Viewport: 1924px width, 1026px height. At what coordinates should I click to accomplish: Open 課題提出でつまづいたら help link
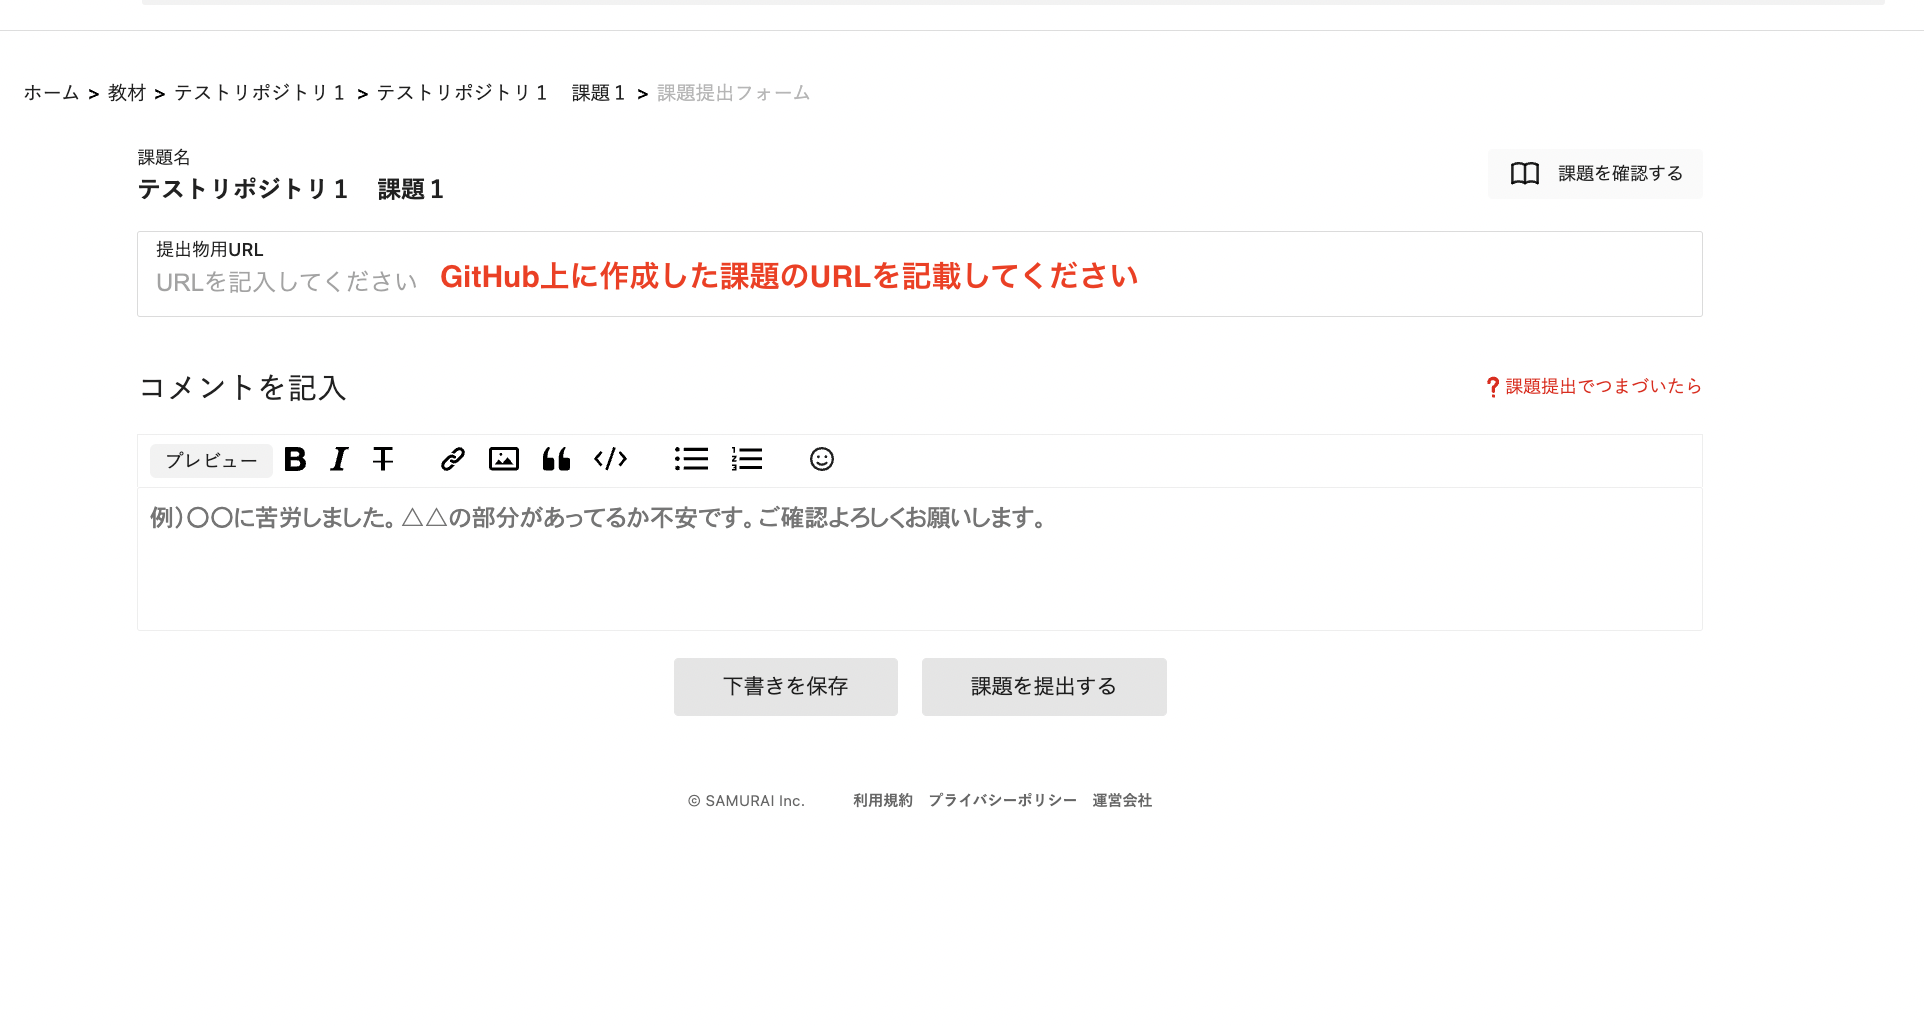coord(1594,387)
